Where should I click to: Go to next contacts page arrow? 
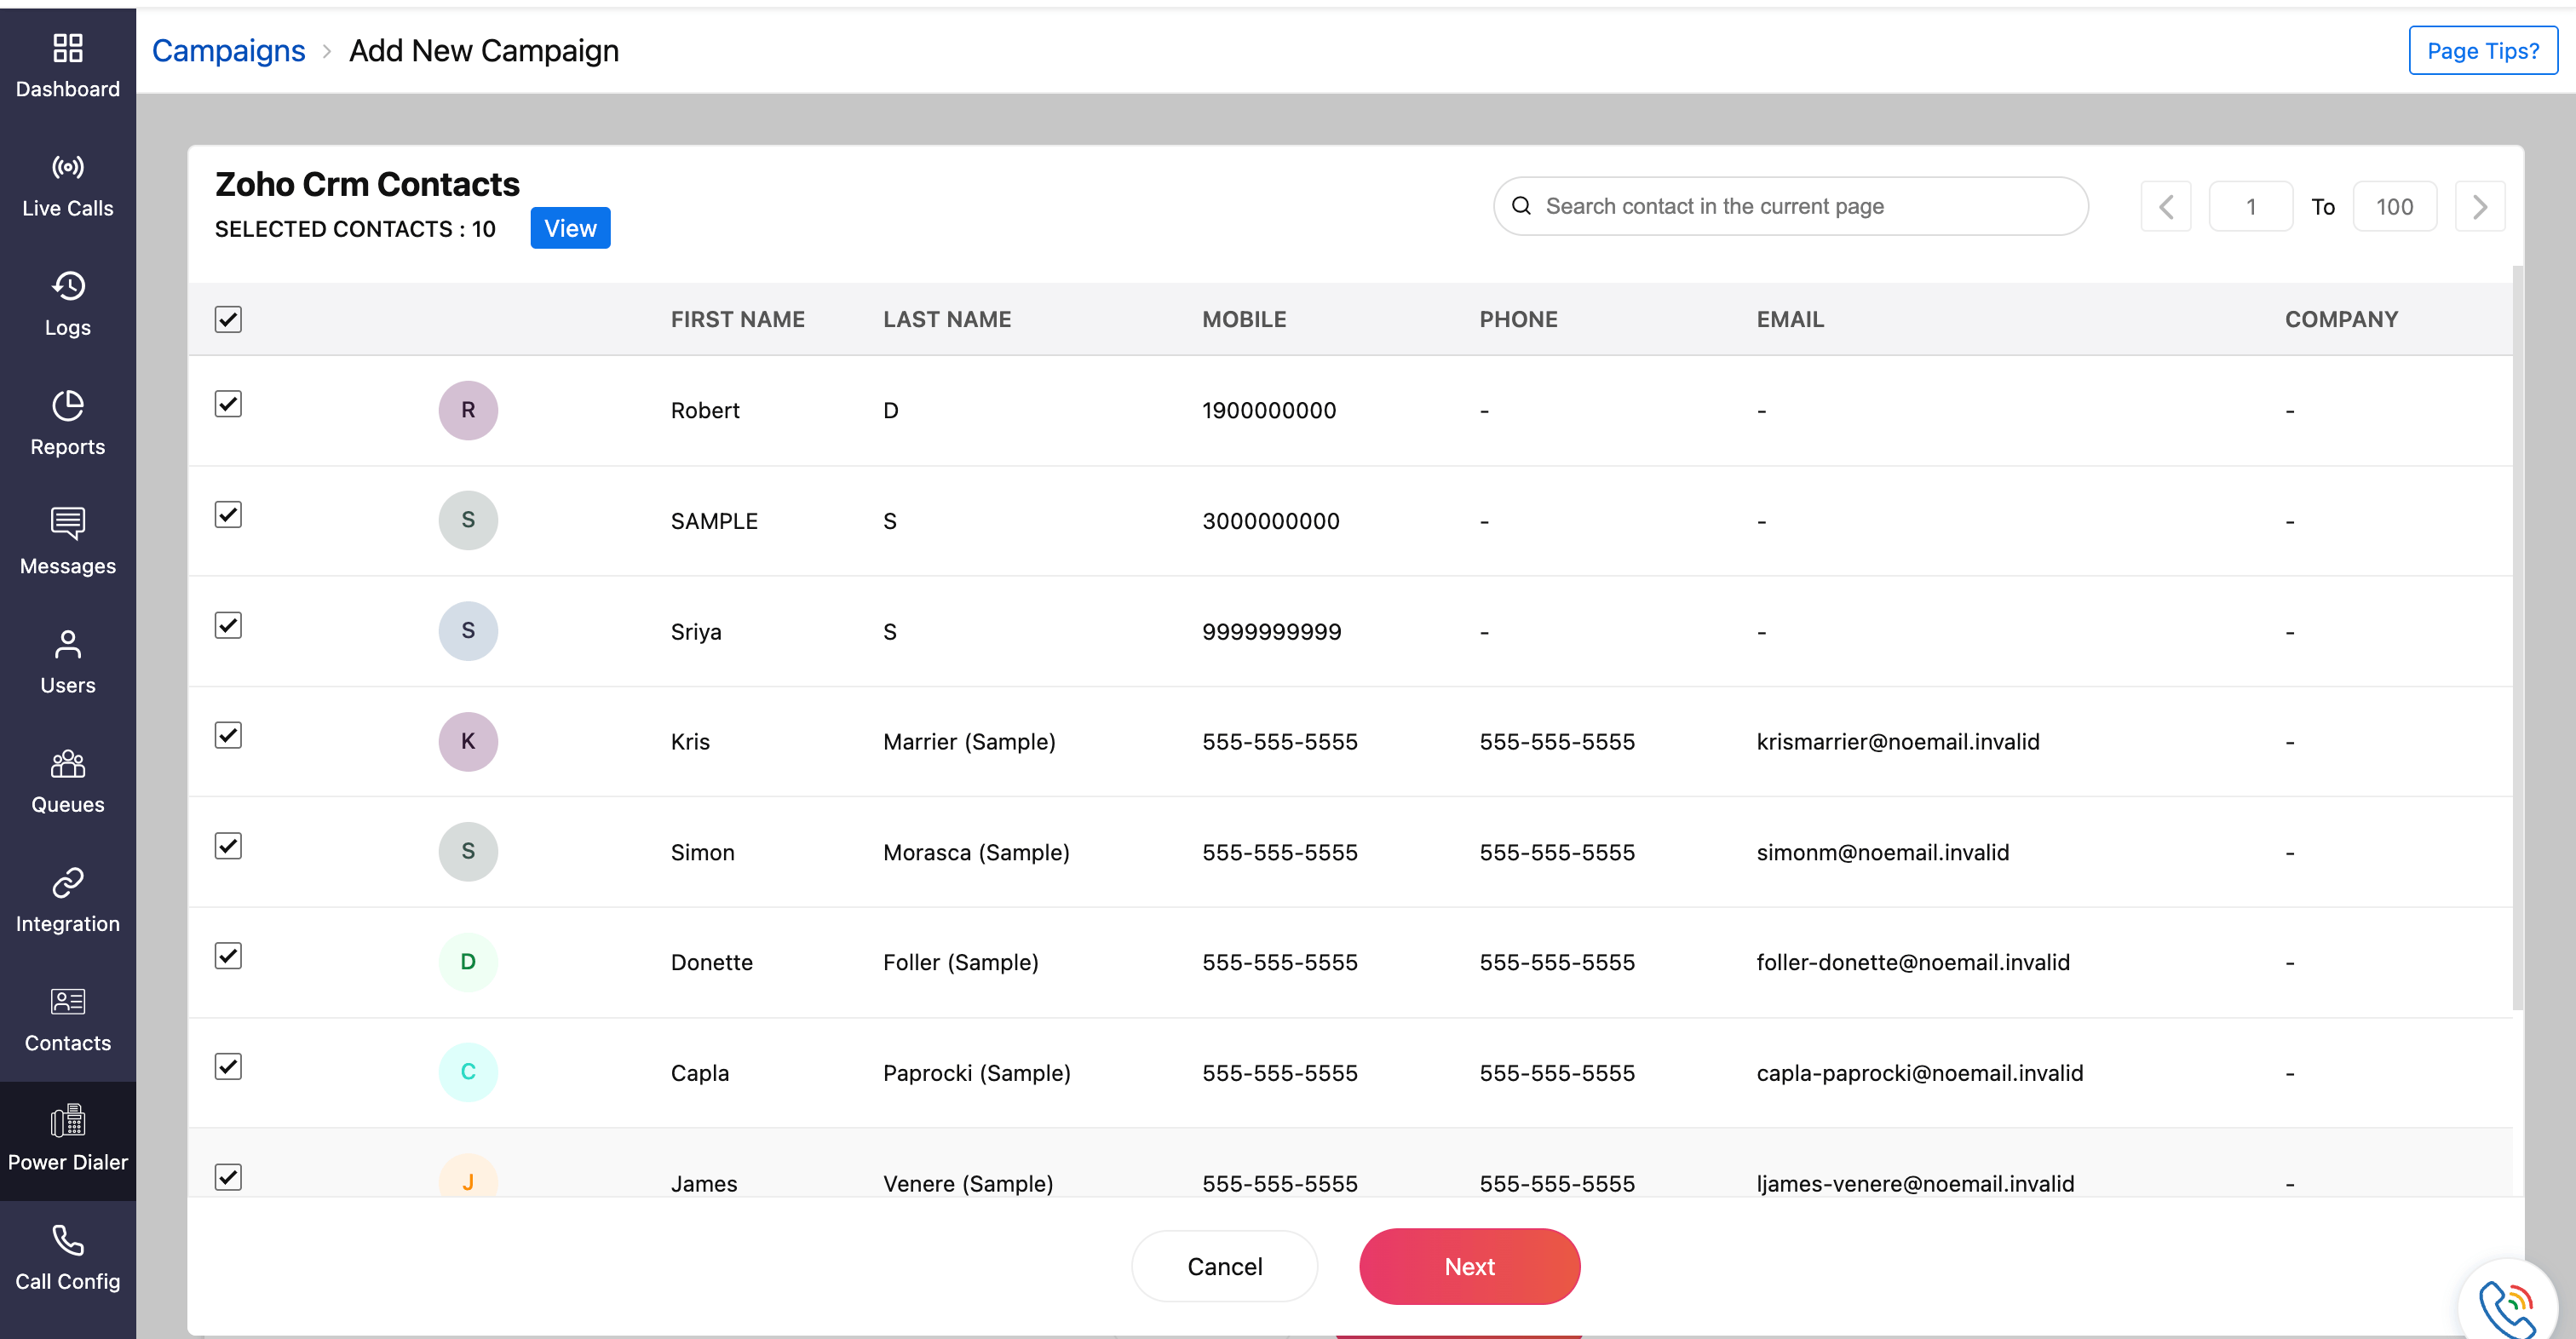click(x=2479, y=207)
